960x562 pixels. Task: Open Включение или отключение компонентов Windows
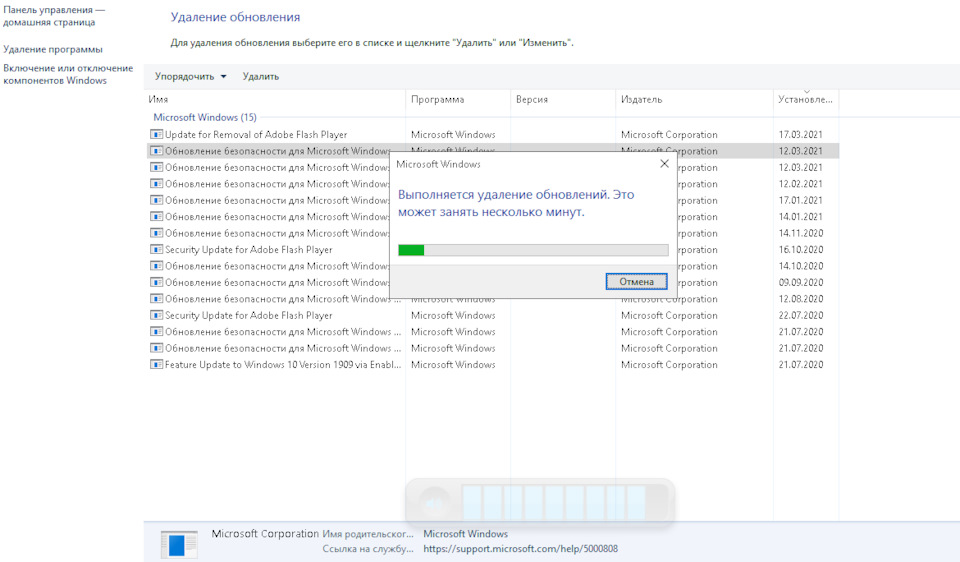(67, 74)
